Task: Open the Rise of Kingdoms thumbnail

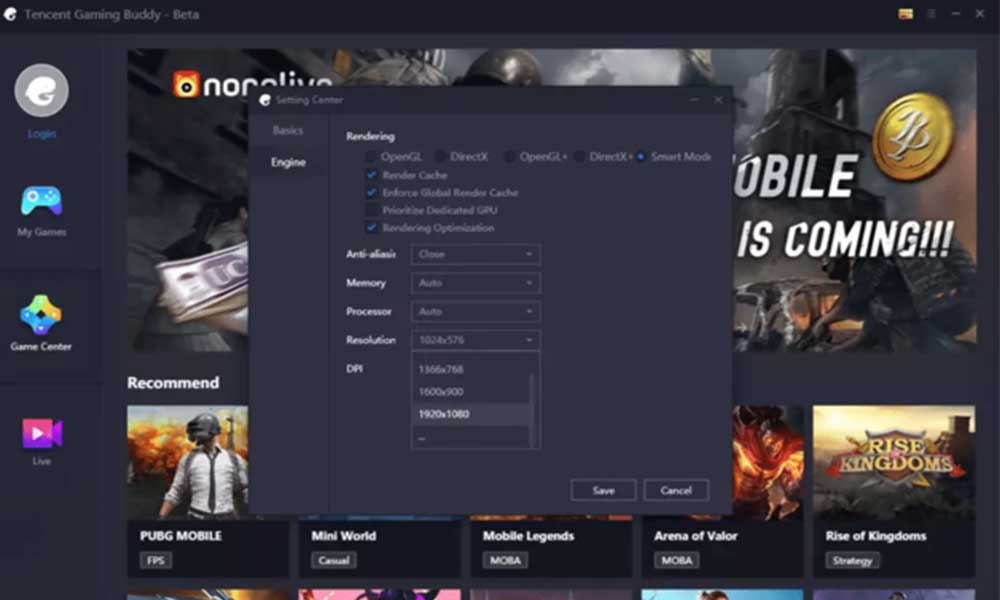Action: tap(894, 462)
